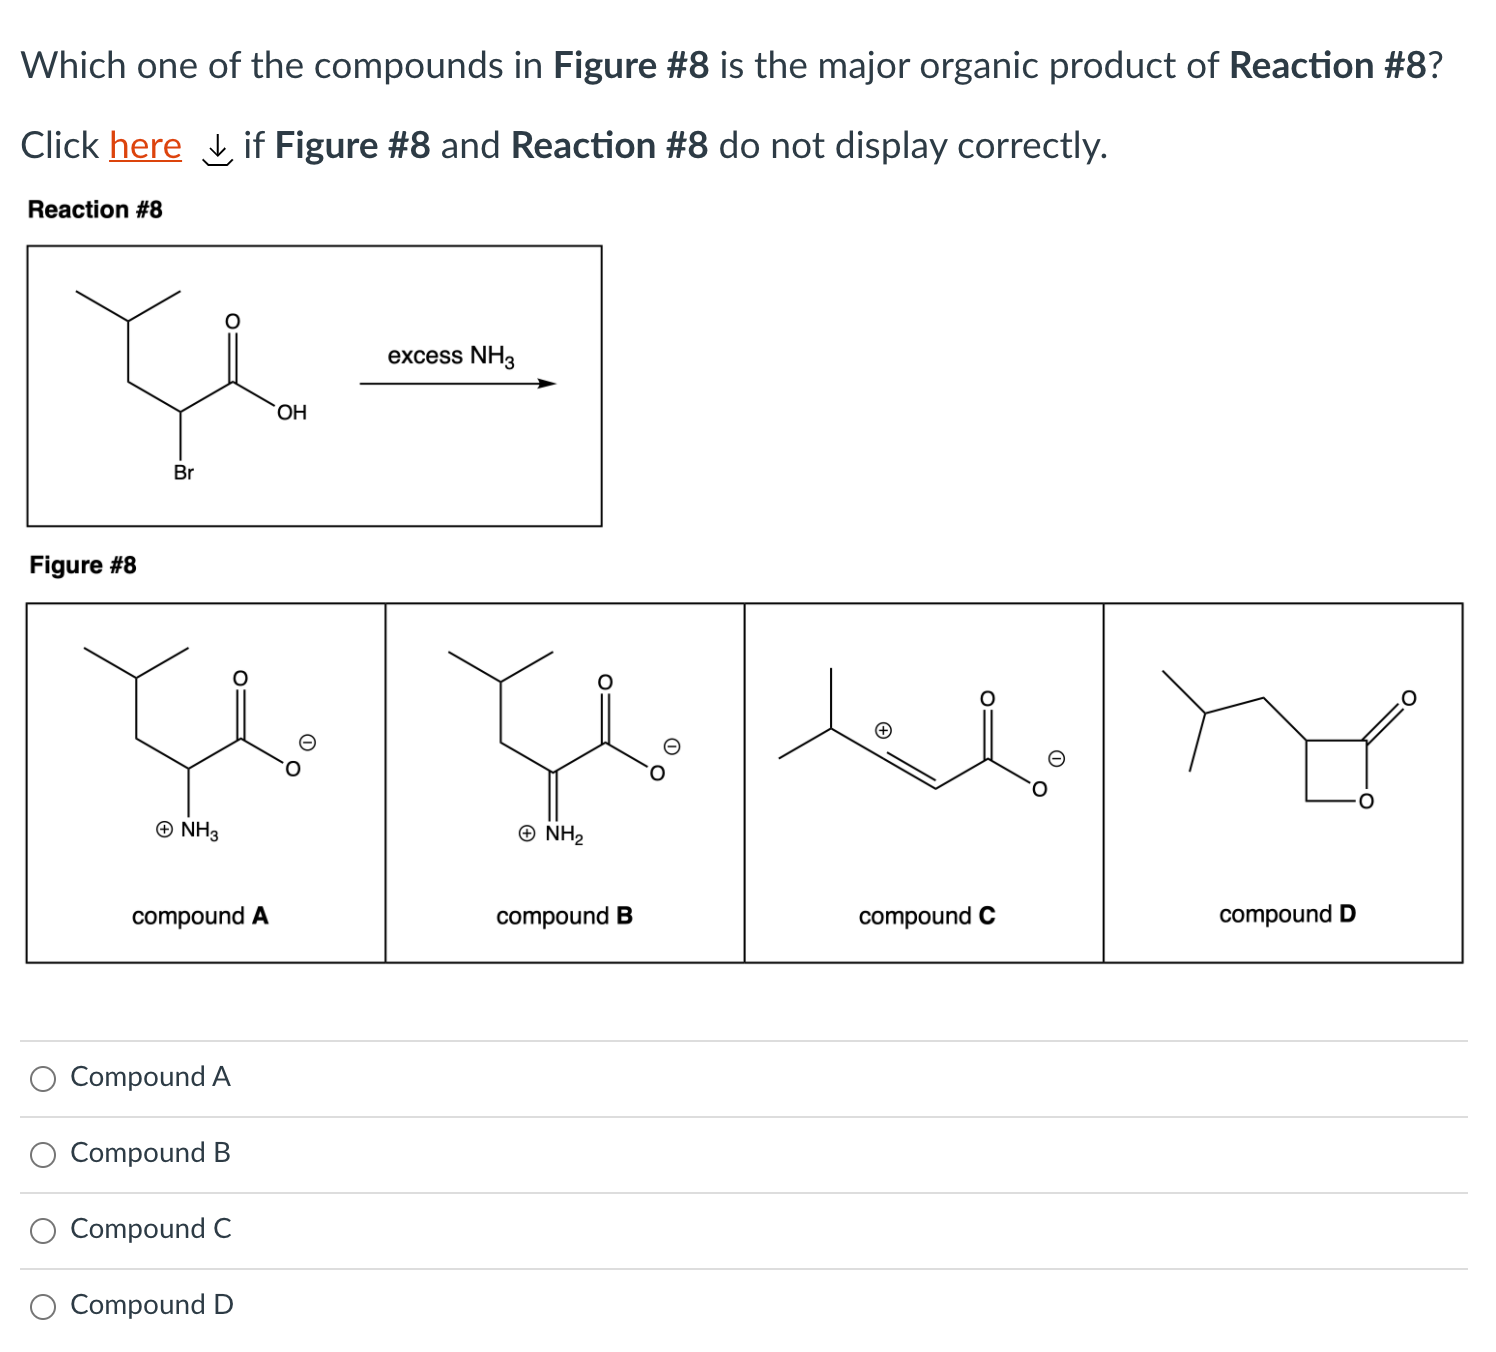Select the Compound A radio button
Screen dimensions: 1496x1352
[x=43, y=1078]
